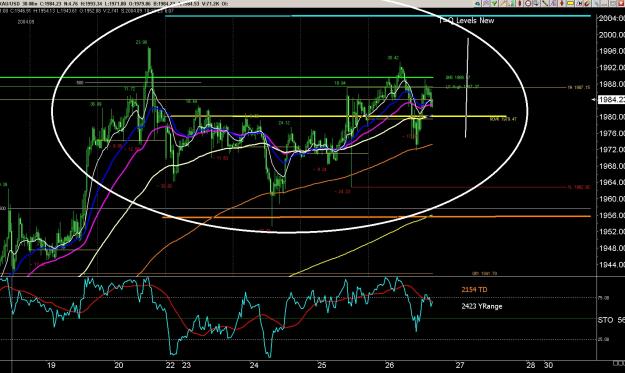Click the 2000.00 price axis label
The height and width of the screenshot is (373, 625).
click(611, 35)
